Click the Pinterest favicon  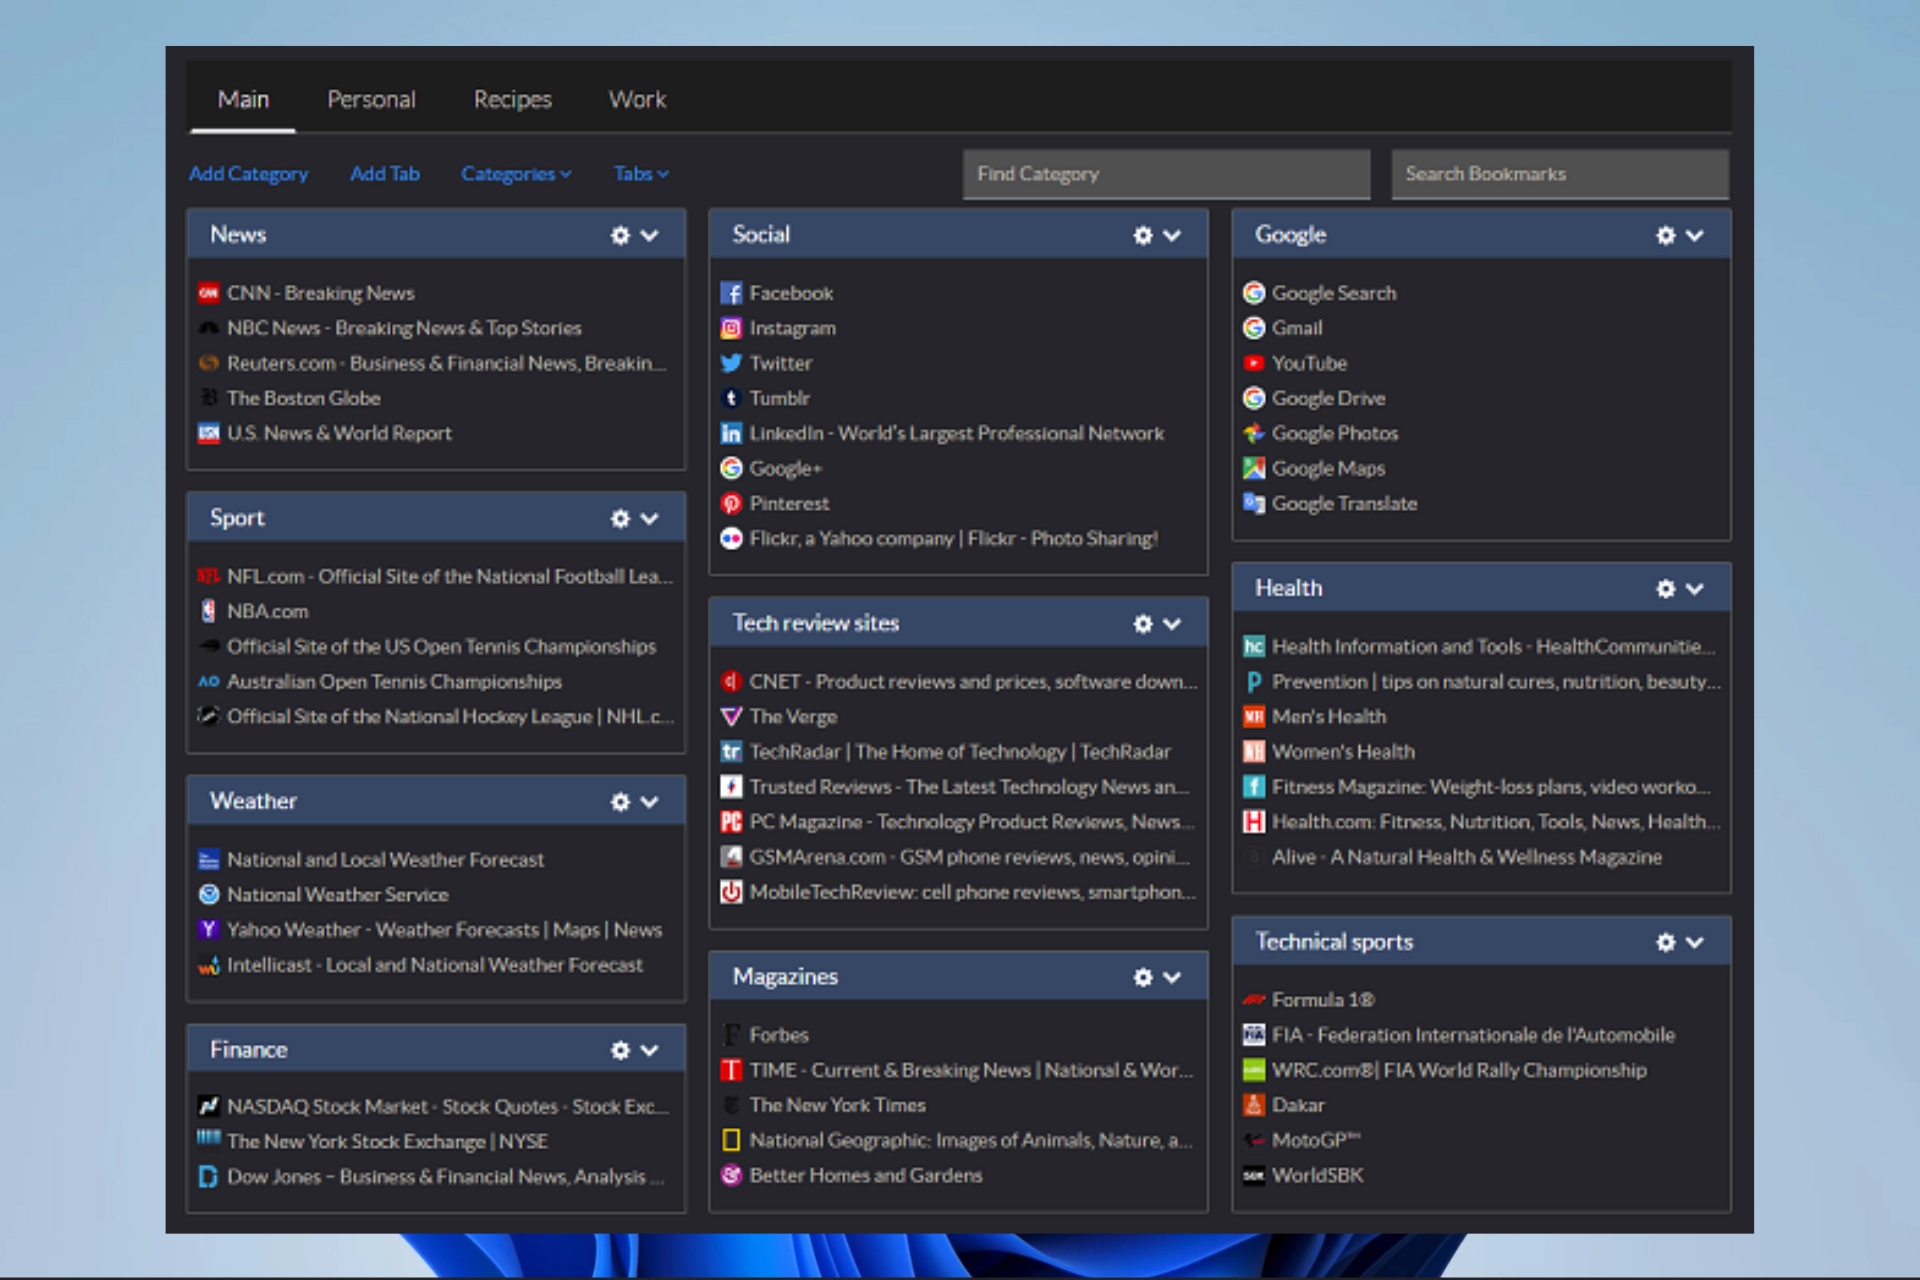coord(731,503)
